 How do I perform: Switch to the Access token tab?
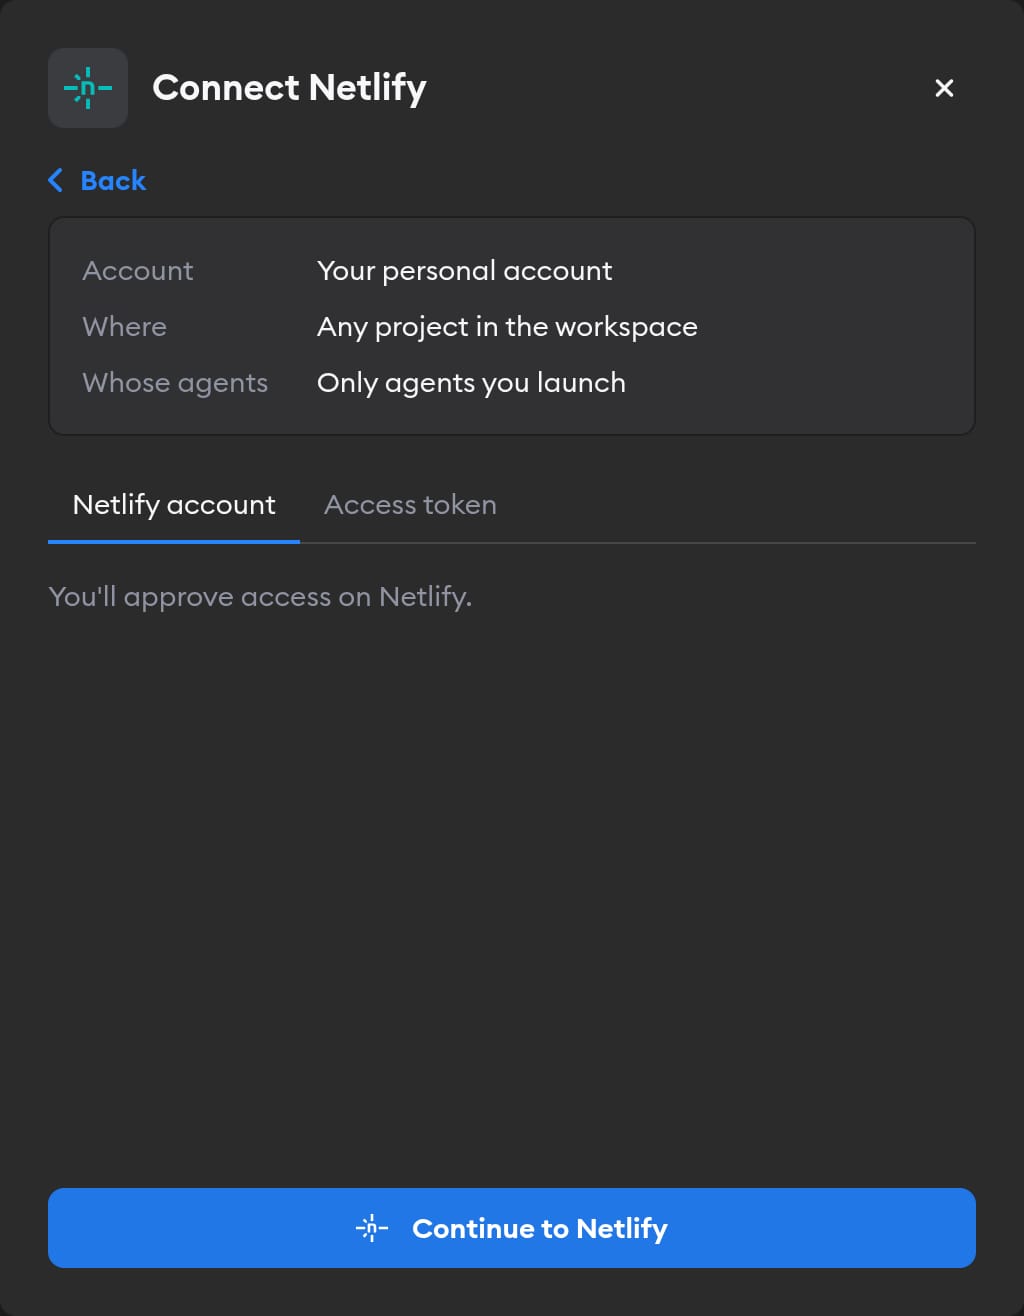410,505
